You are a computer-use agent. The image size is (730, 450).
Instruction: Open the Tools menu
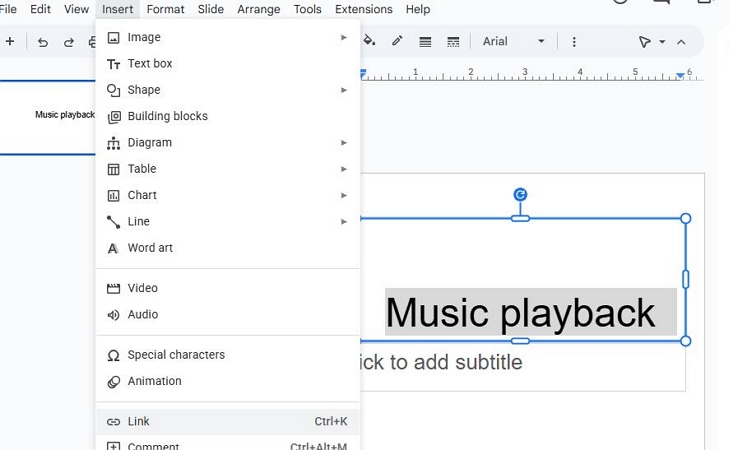[x=307, y=9]
